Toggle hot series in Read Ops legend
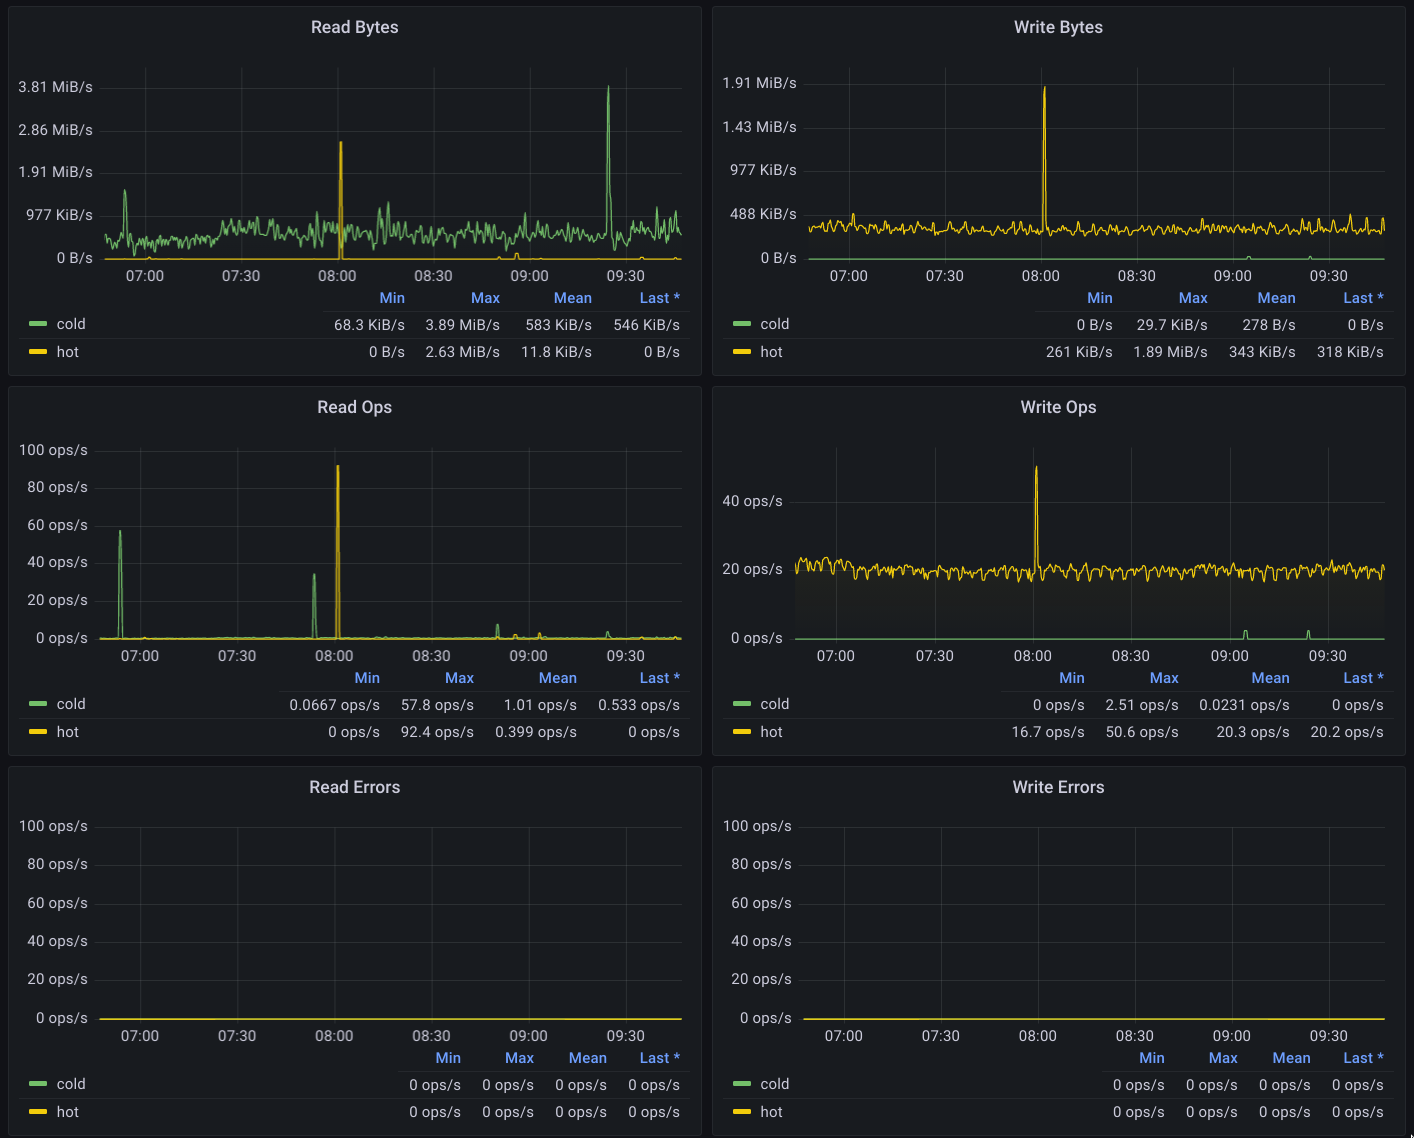Viewport: 1414px width, 1138px height. pos(67,732)
